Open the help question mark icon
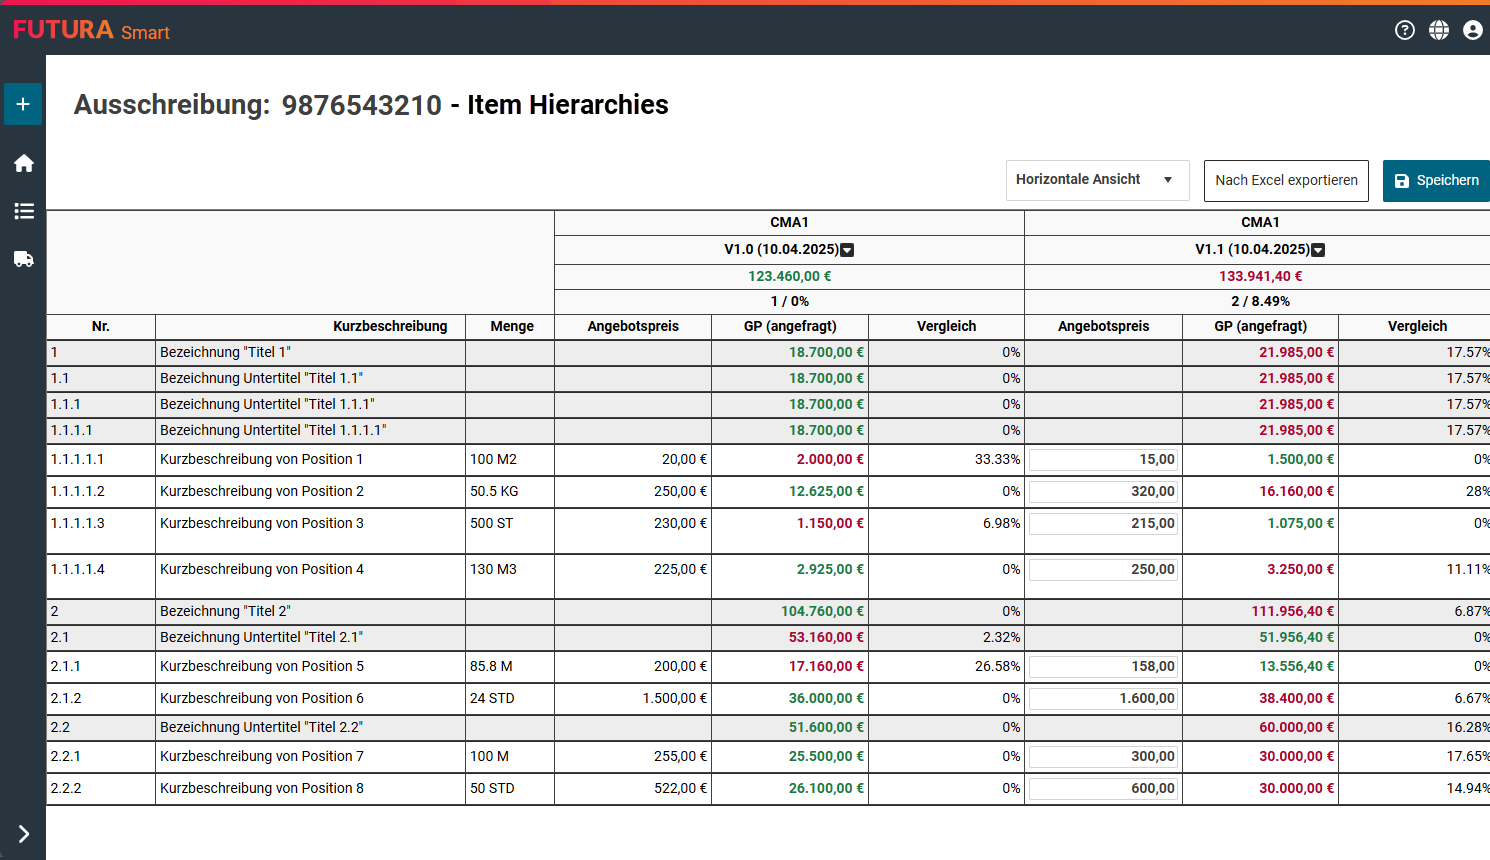 click(x=1405, y=30)
